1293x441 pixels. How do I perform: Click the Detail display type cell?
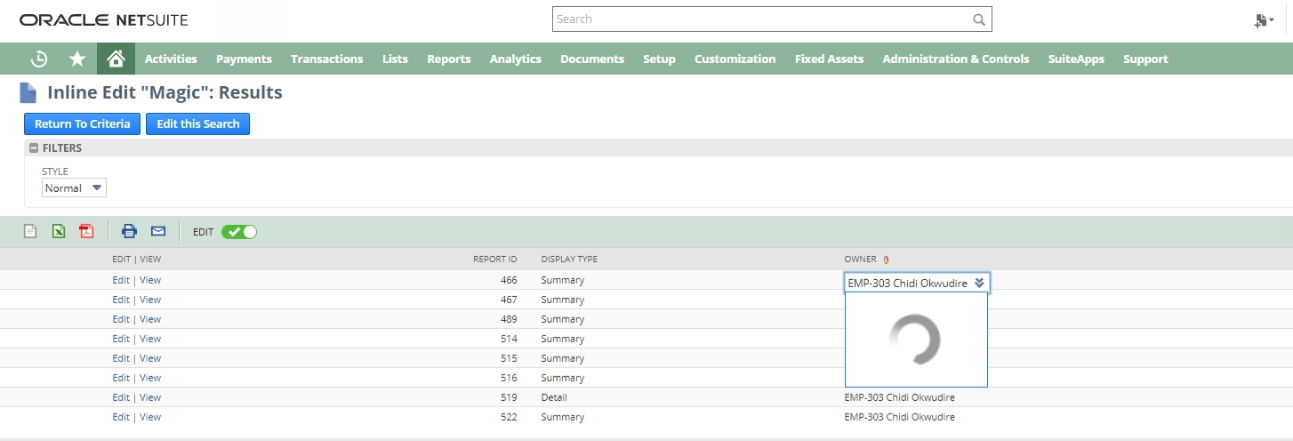click(554, 397)
